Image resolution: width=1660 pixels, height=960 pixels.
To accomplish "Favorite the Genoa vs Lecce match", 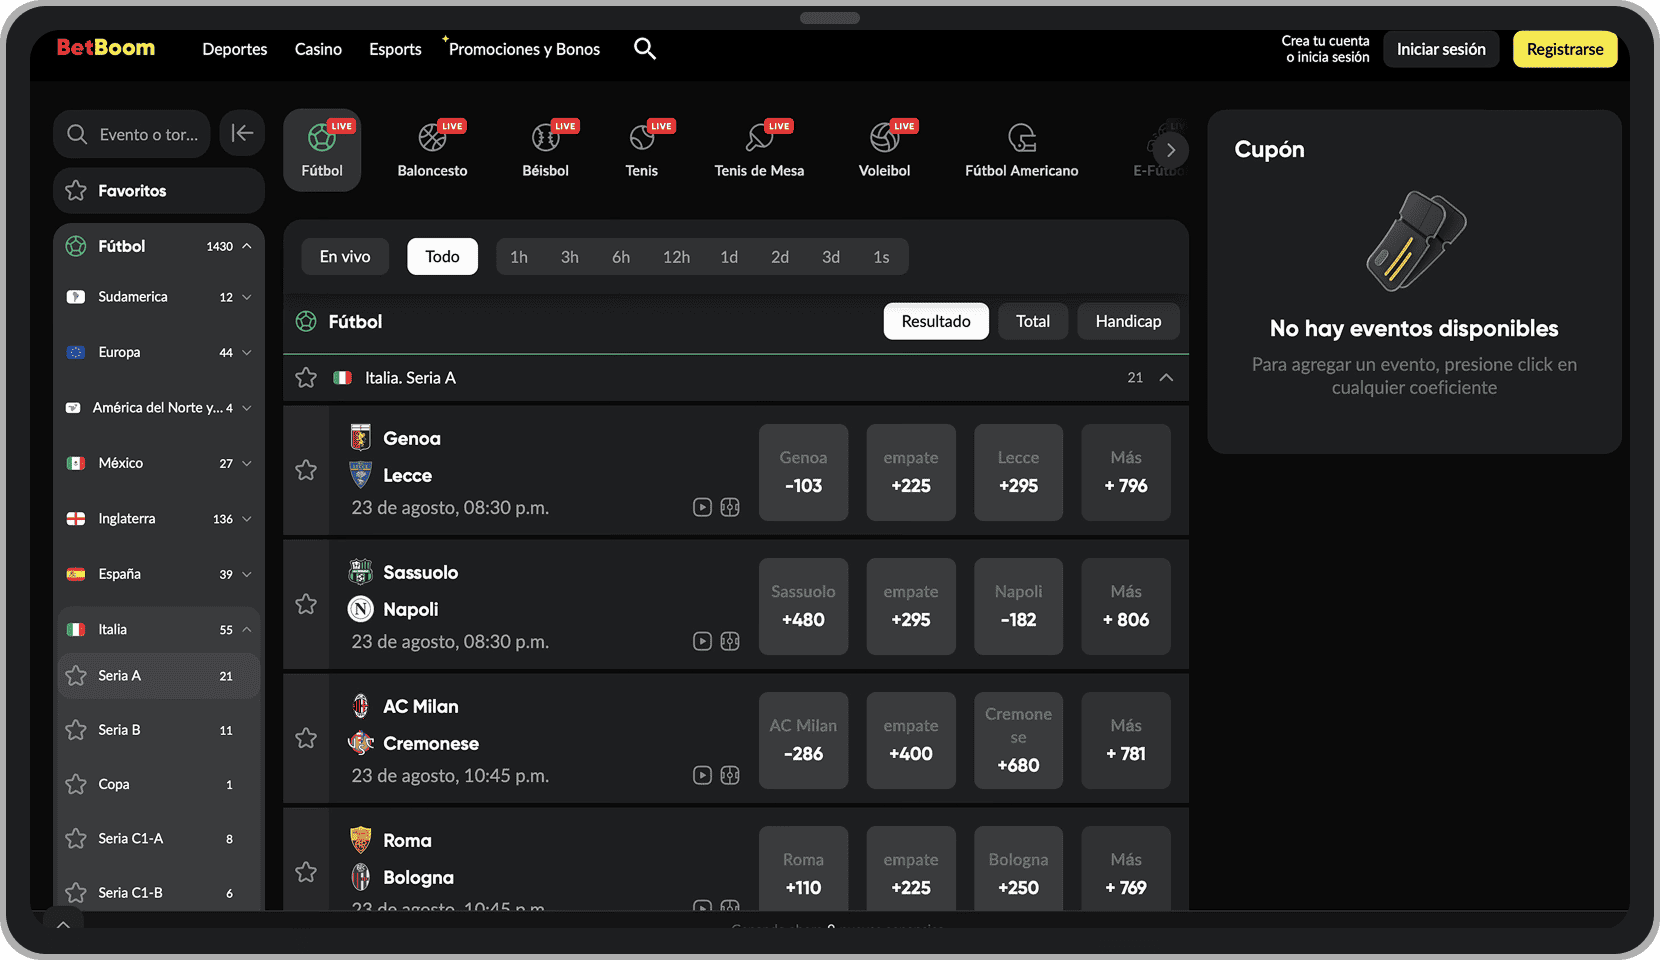I will [x=306, y=470].
